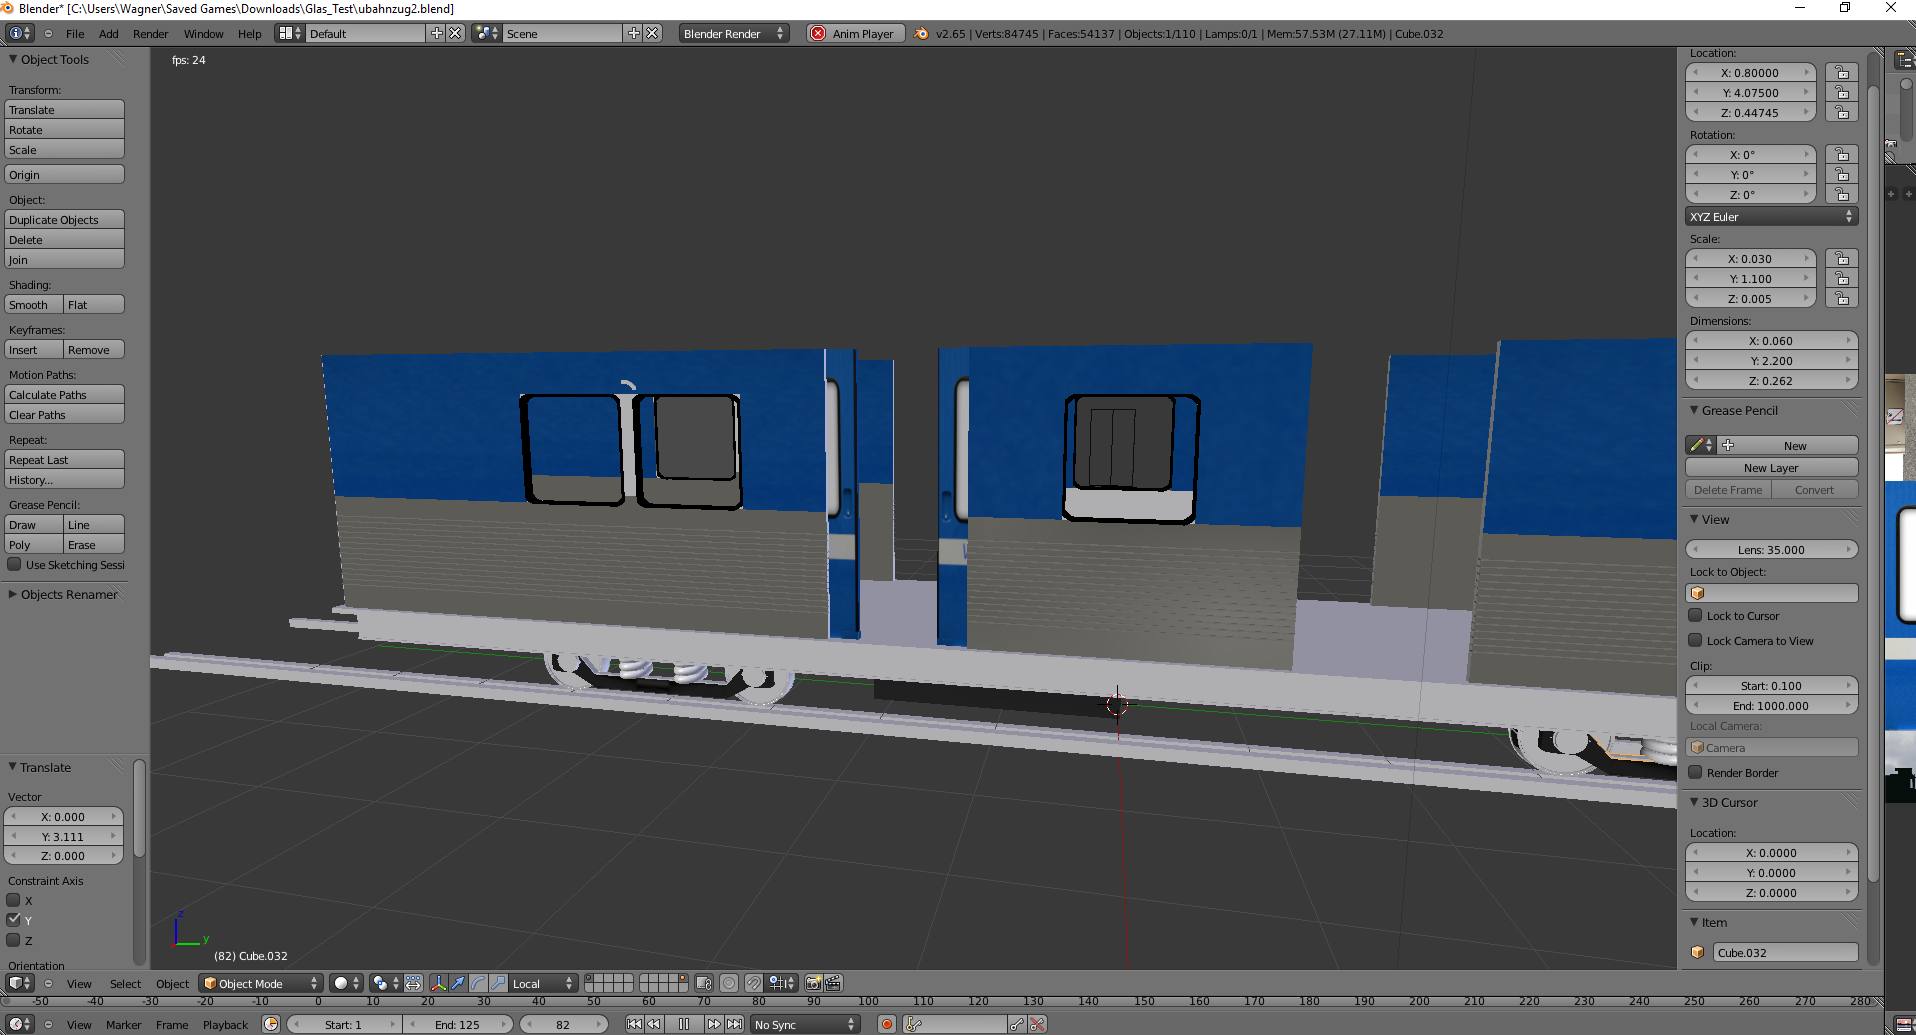Toggle proportional editing circle icon
Screen dimensions: 1916x1035
(x=729, y=983)
